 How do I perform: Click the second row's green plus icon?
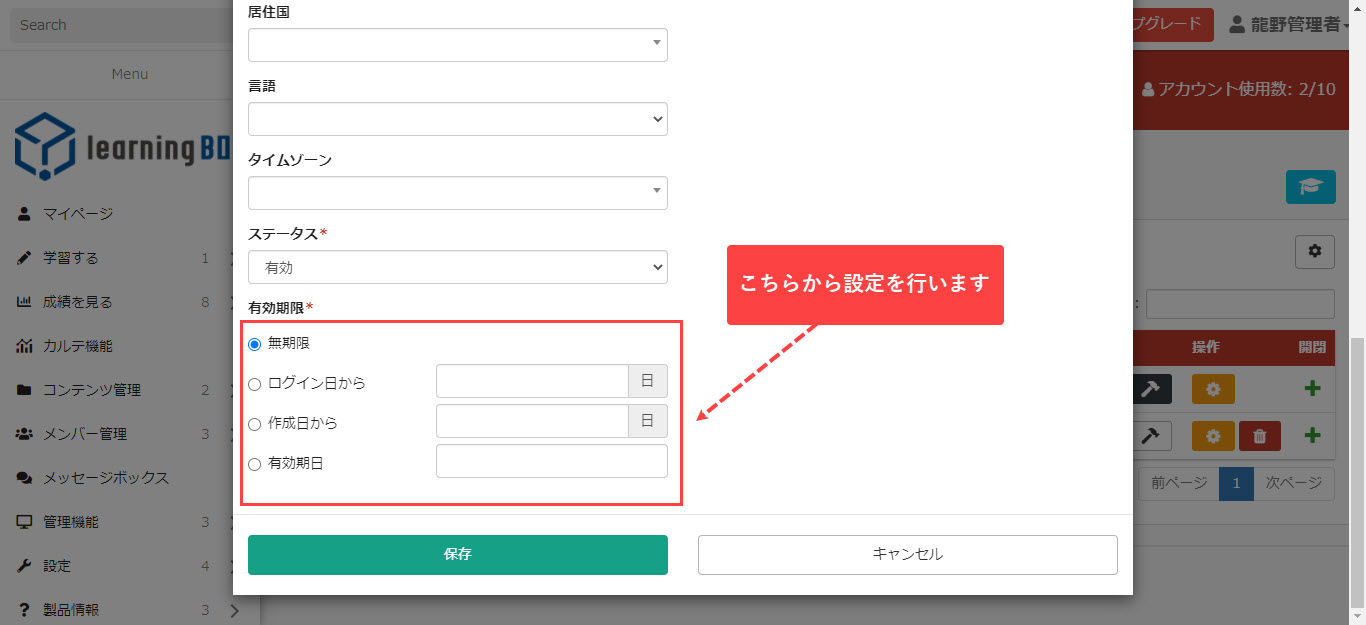click(1312, 436)
